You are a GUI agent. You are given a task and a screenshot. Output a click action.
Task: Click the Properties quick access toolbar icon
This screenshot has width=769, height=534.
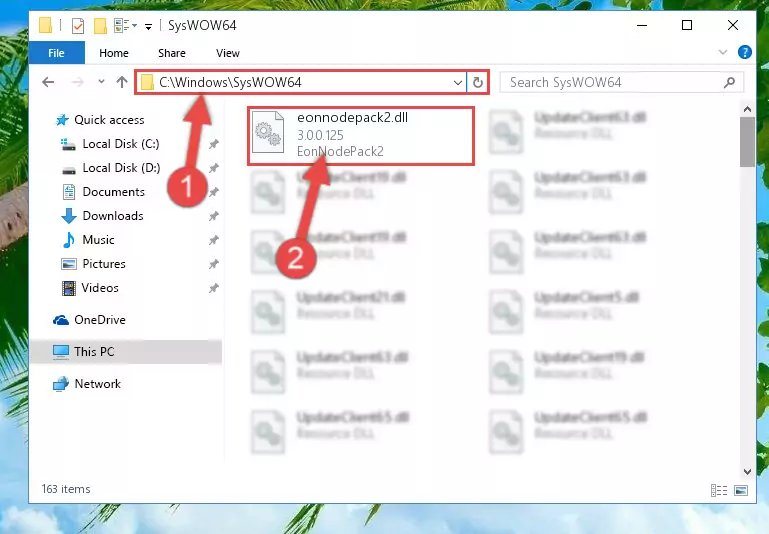point(77,25)
